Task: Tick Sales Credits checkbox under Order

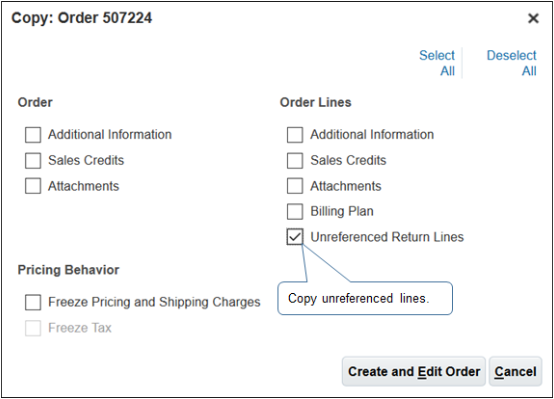Action: click(33, 160)
